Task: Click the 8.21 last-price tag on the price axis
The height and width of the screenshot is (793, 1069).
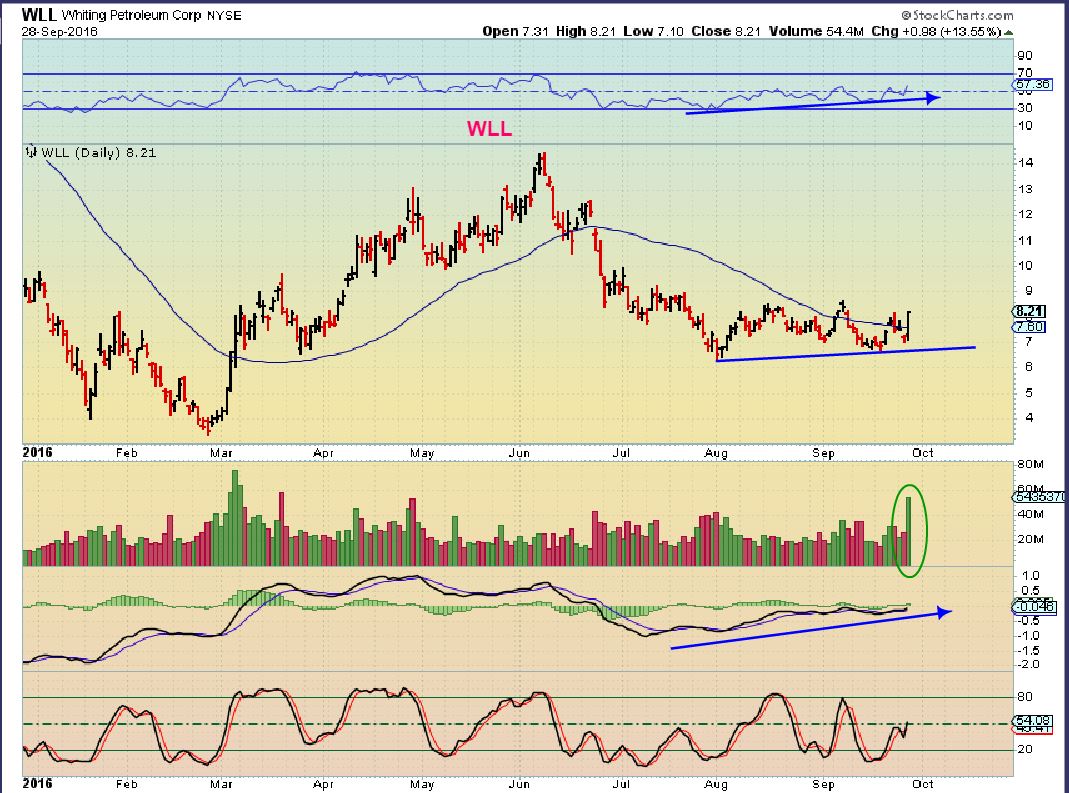Action: point(1029,312)
